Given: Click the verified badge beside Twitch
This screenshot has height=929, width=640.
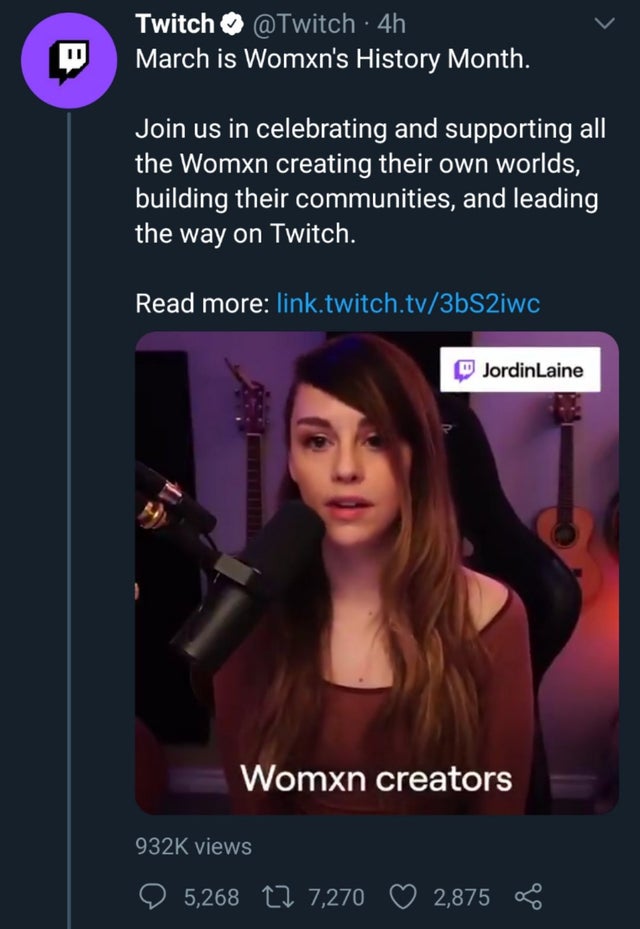Looking at the screenshot, I should [230, 23].
